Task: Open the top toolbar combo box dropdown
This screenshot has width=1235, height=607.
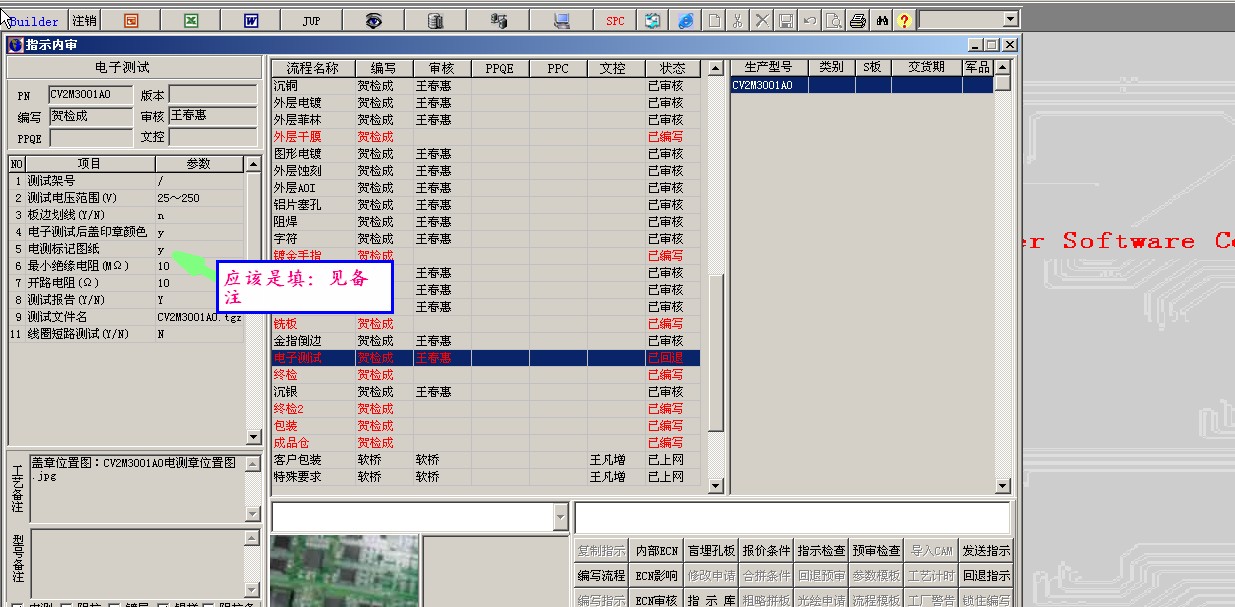Action: pos(1010,19)
